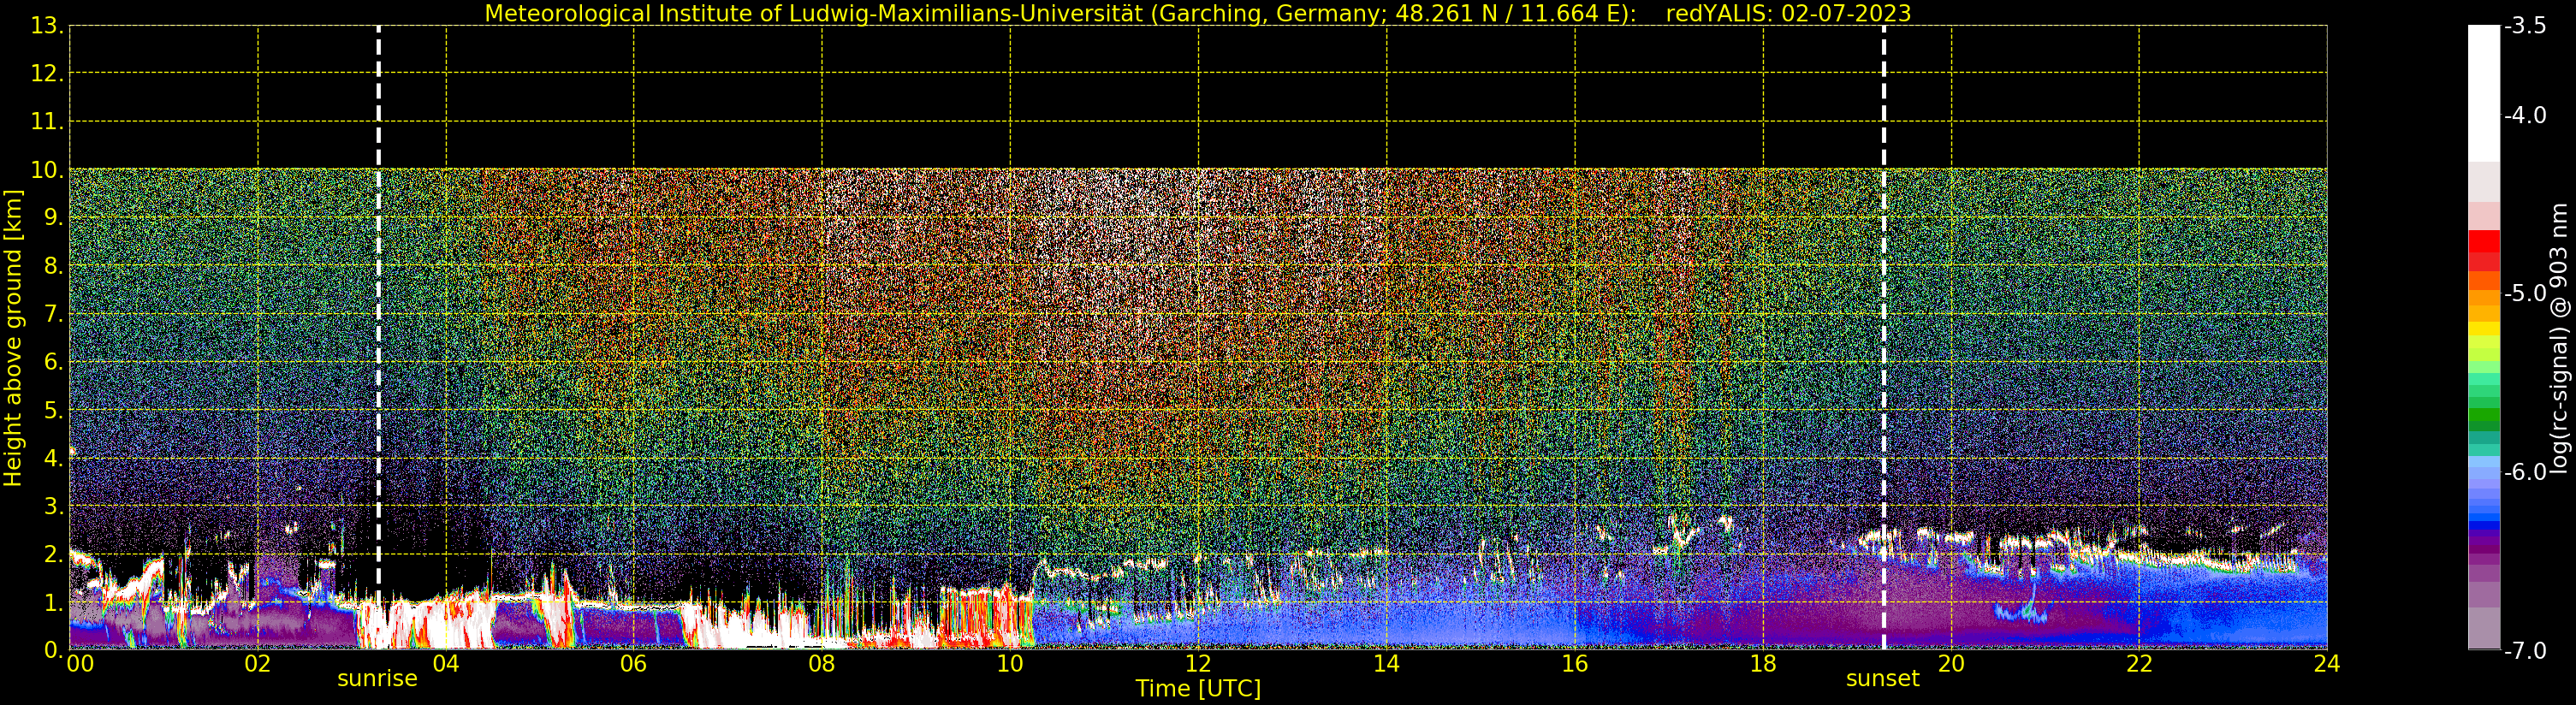The height and width of the screenshot is (705, 2576).
Task: Click the x-axis tick label '06'
Action: click(x=633, y=664)
